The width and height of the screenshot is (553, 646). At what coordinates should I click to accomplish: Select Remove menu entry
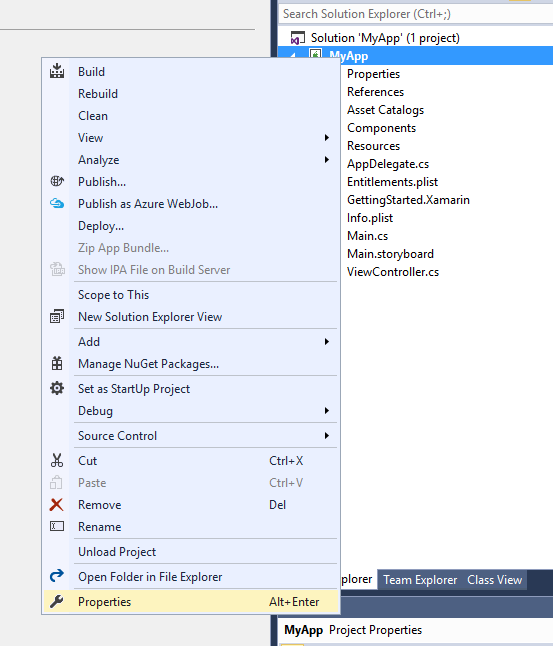point(191,505)
